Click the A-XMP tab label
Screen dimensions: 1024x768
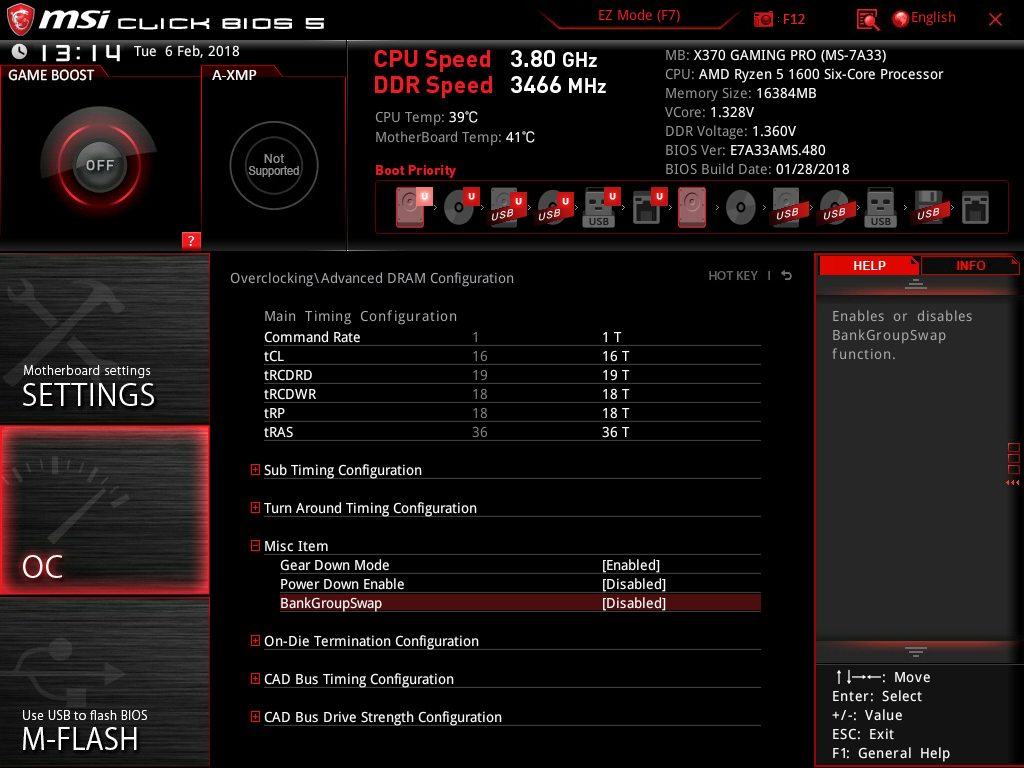234,75
